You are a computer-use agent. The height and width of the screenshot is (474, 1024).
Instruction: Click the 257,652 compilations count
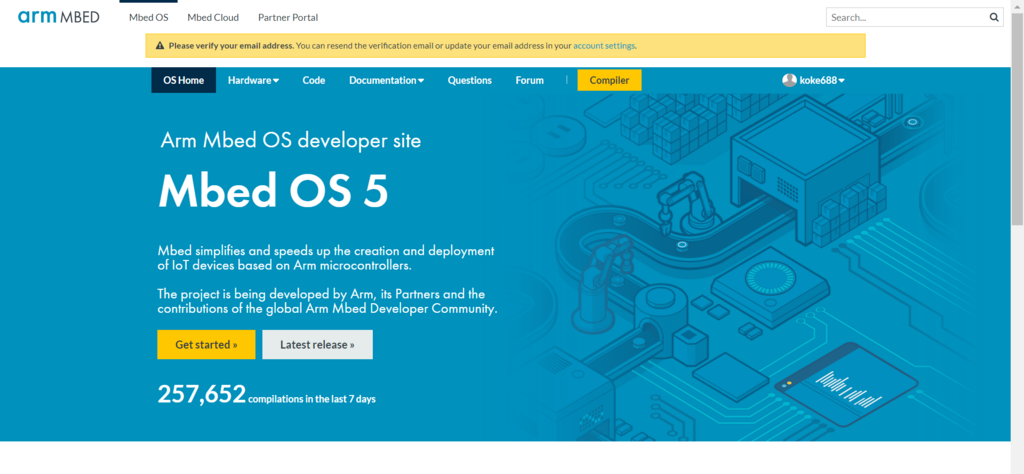click(202, 394)
